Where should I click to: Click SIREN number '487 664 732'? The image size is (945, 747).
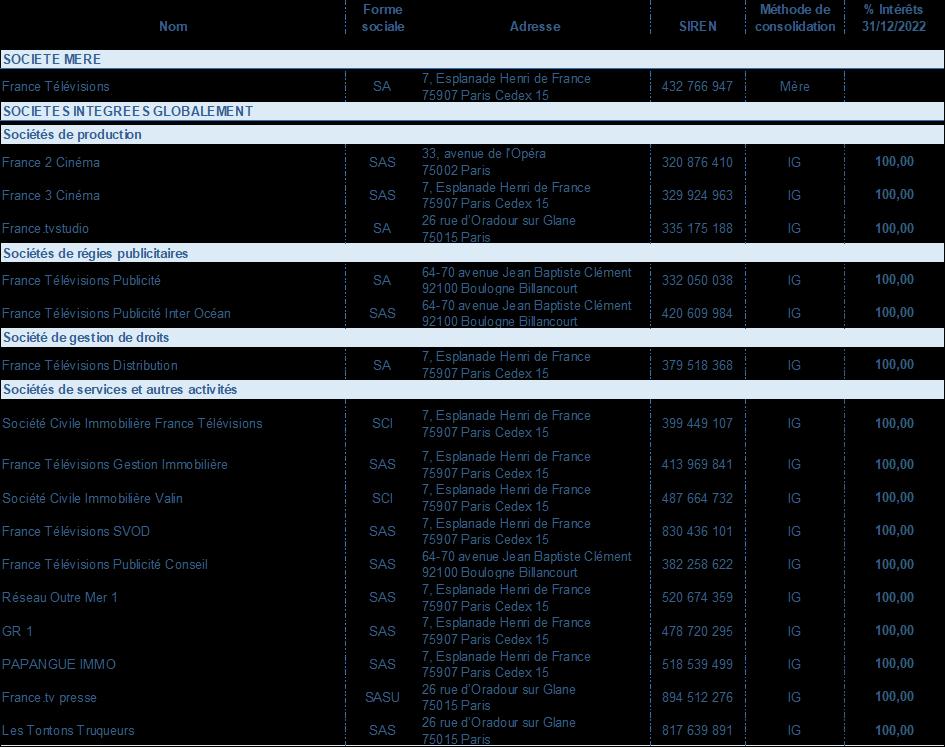tap(697, 499)
